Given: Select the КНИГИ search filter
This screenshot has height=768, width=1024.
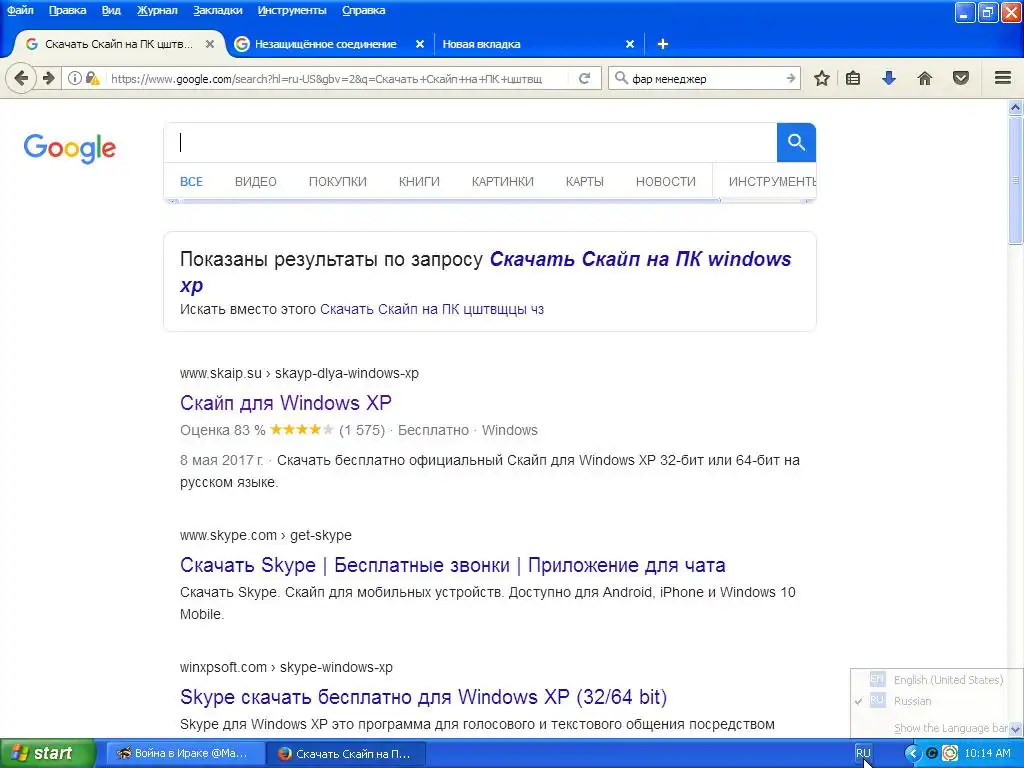Looking at the screenshot, I should pyautogui.click(x=419, y=182).
